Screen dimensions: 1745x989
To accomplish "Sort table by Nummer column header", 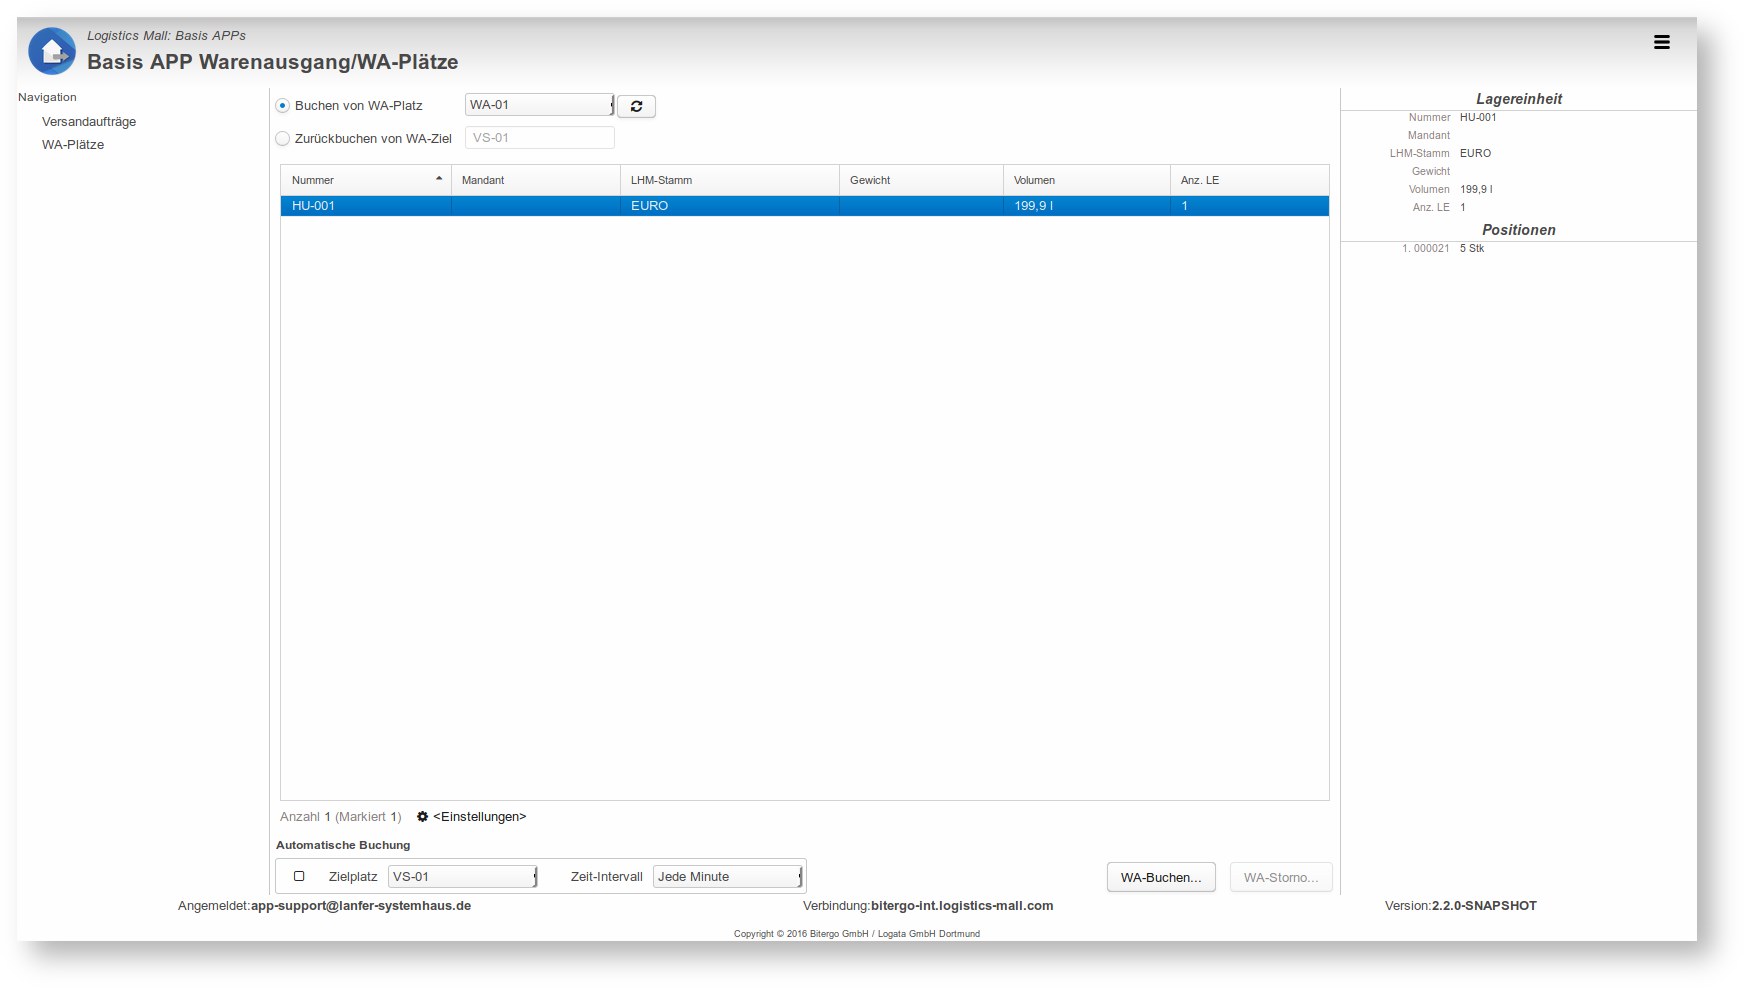I will (366, 180).
